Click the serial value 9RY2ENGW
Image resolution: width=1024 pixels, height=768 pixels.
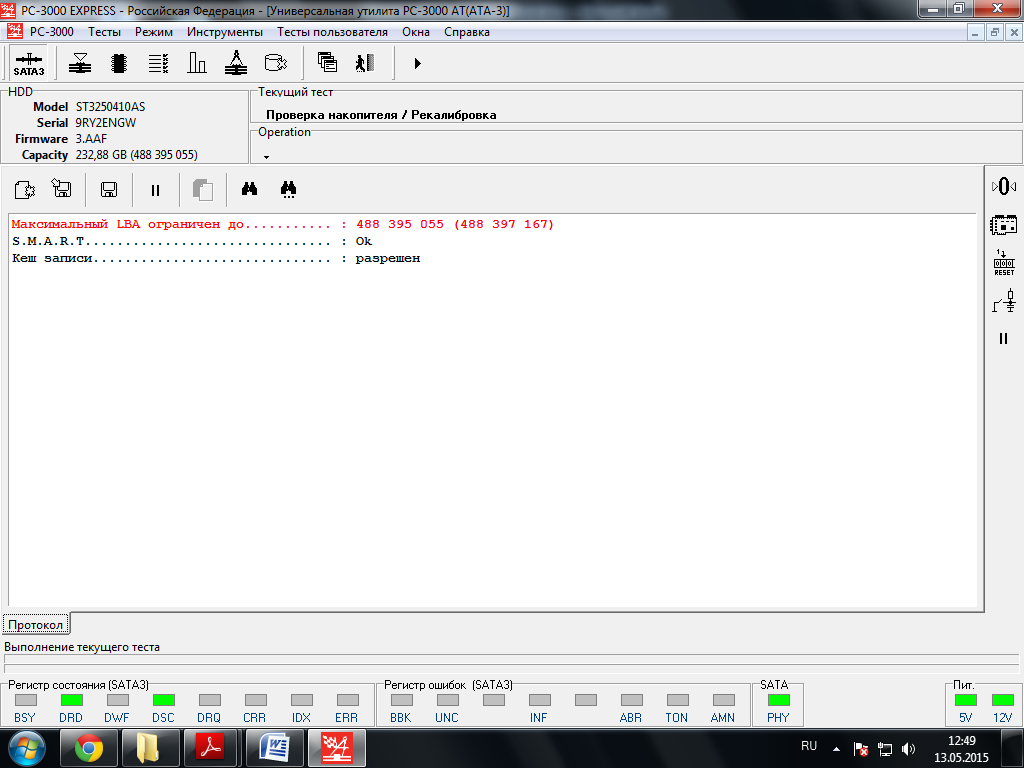coord(106,123)
